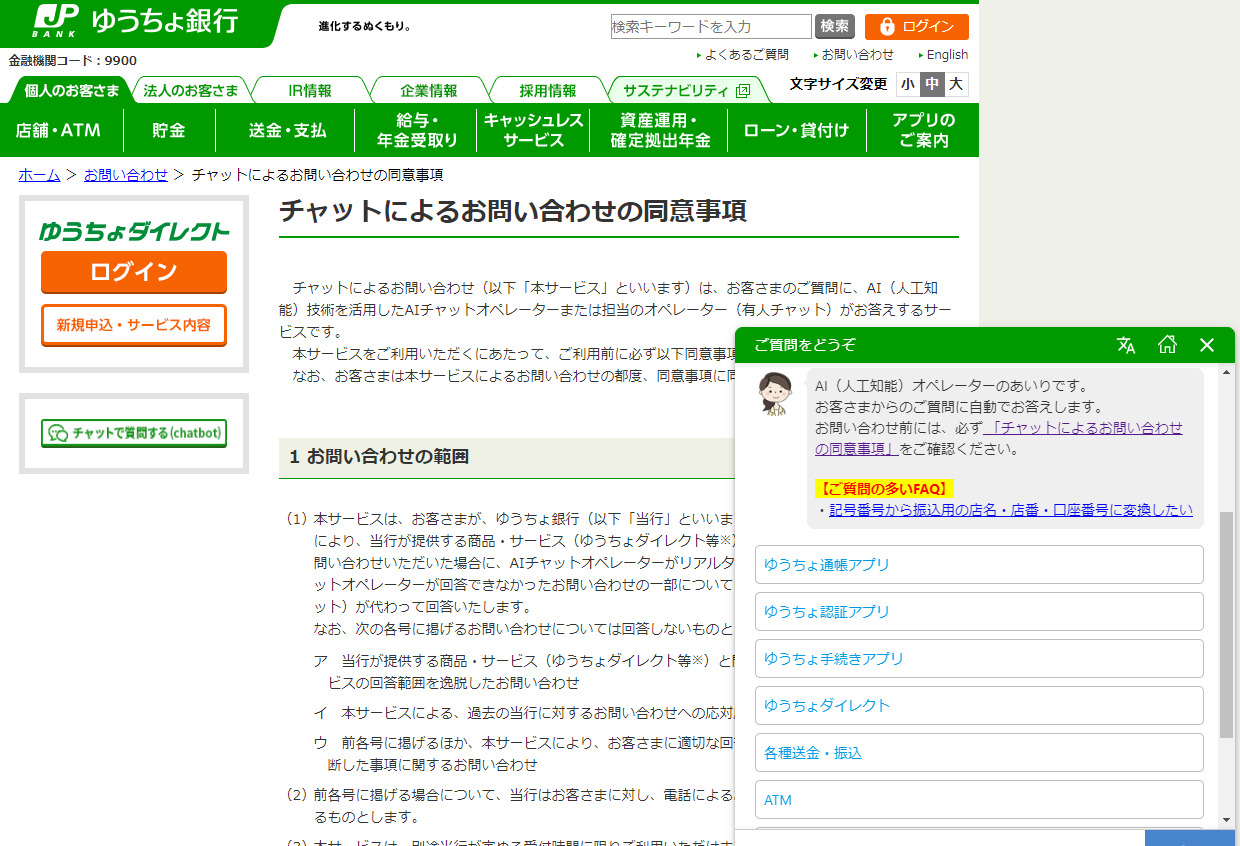Select the home icon in the chat window
The width and height of the screenshot is (1240, 846).
click(1166, 344)
